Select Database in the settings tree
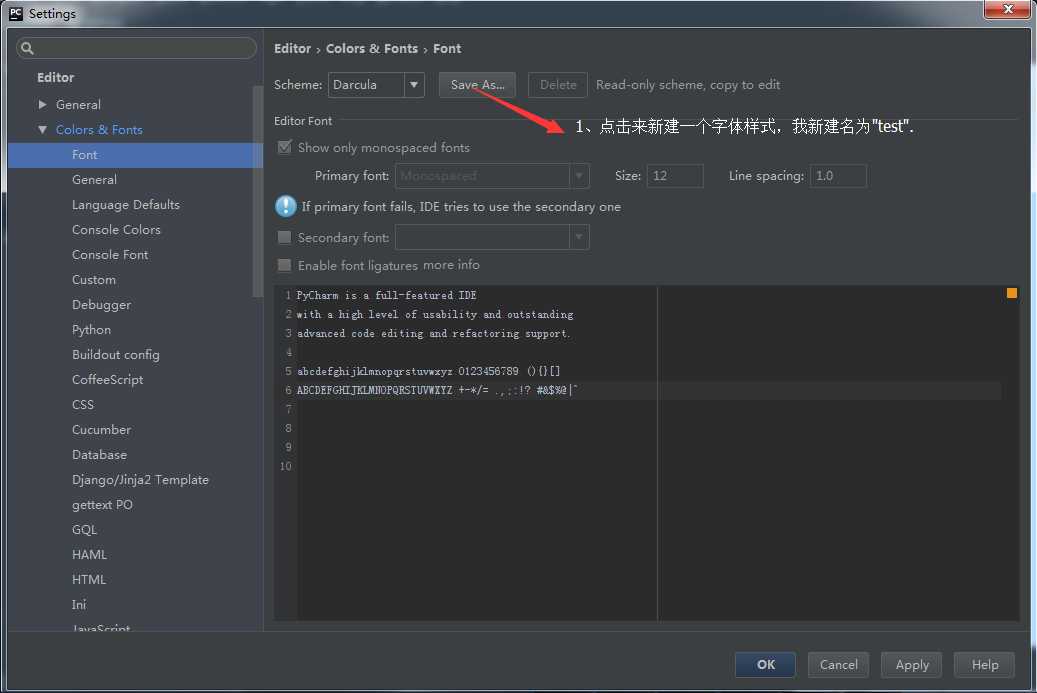The width and height of the screenshot is (1037, 693). point(99,455)
